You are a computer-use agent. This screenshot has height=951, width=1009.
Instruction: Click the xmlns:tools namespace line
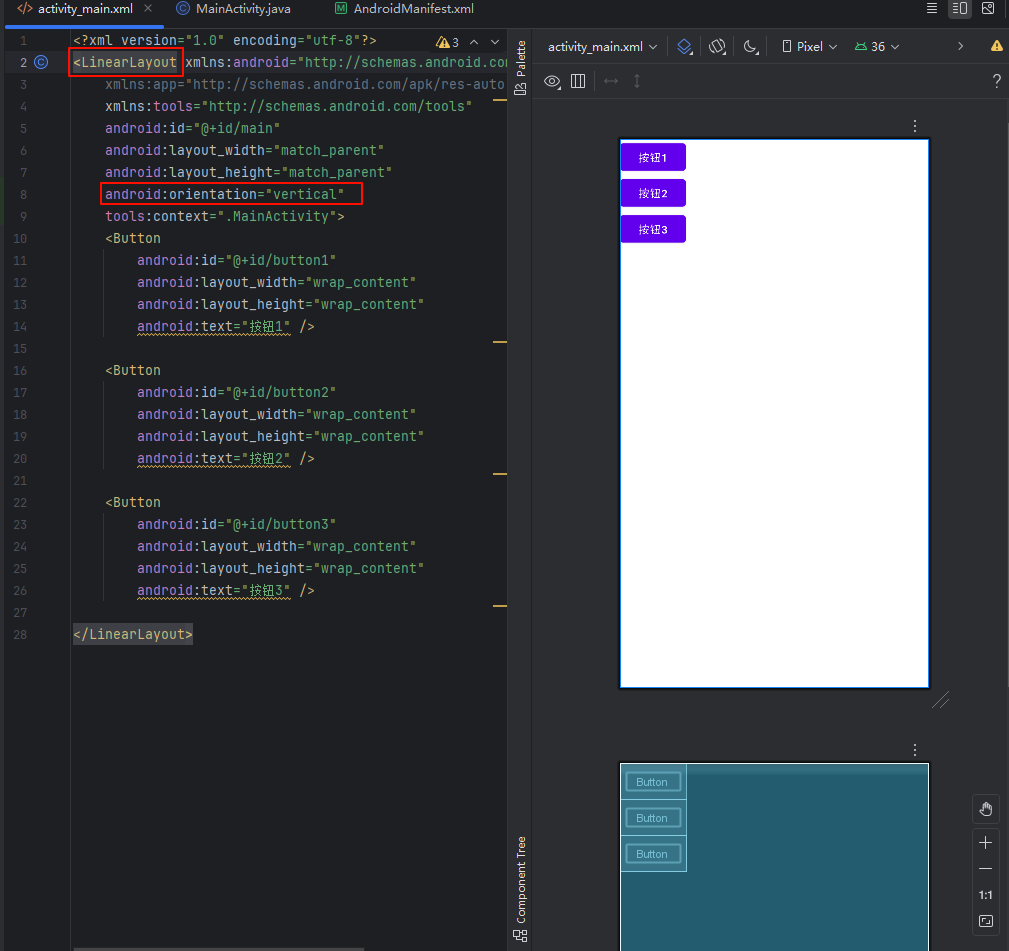(x=288, y=106)
